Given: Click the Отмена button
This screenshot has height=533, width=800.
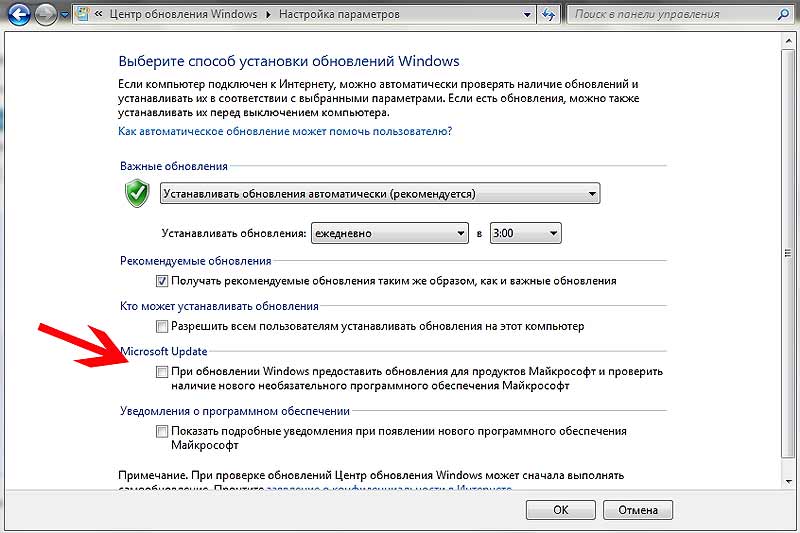Looking at the screenshot, I should coord(638,510).
